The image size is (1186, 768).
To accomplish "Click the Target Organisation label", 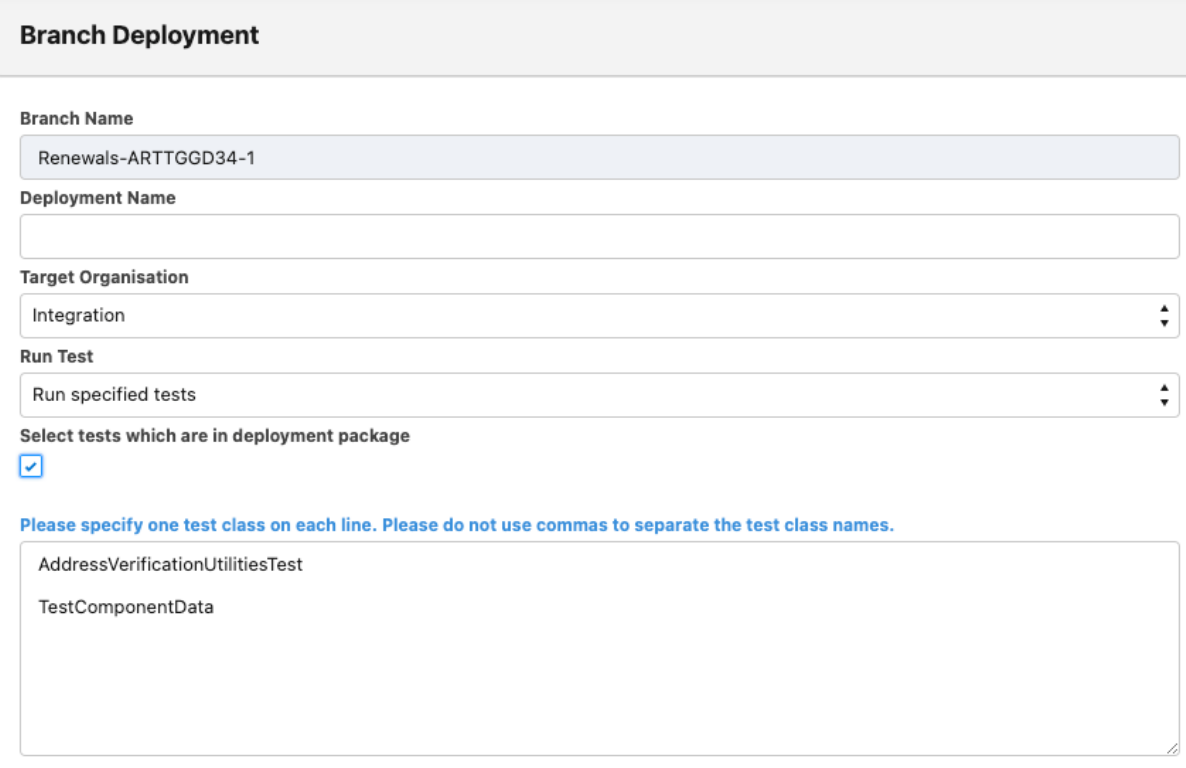I will click(104, 277).
